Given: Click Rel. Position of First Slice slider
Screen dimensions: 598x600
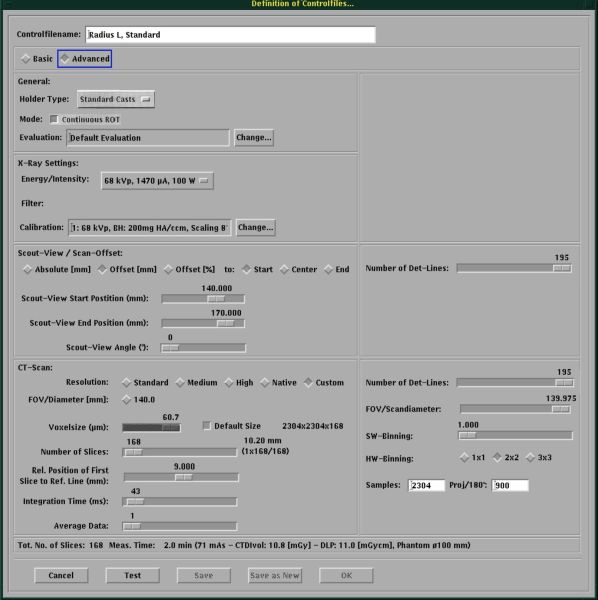Looking at the screenshot, I should [181, 477].
